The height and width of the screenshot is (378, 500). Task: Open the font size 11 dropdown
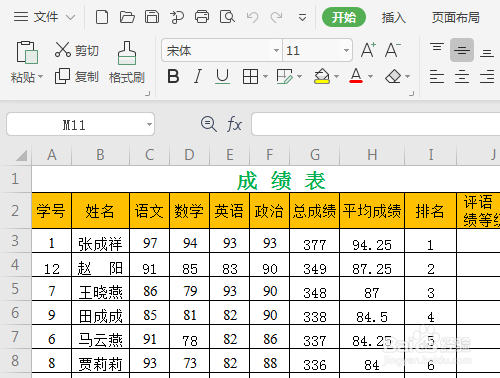pyautogui.click(x=346, y=50)
